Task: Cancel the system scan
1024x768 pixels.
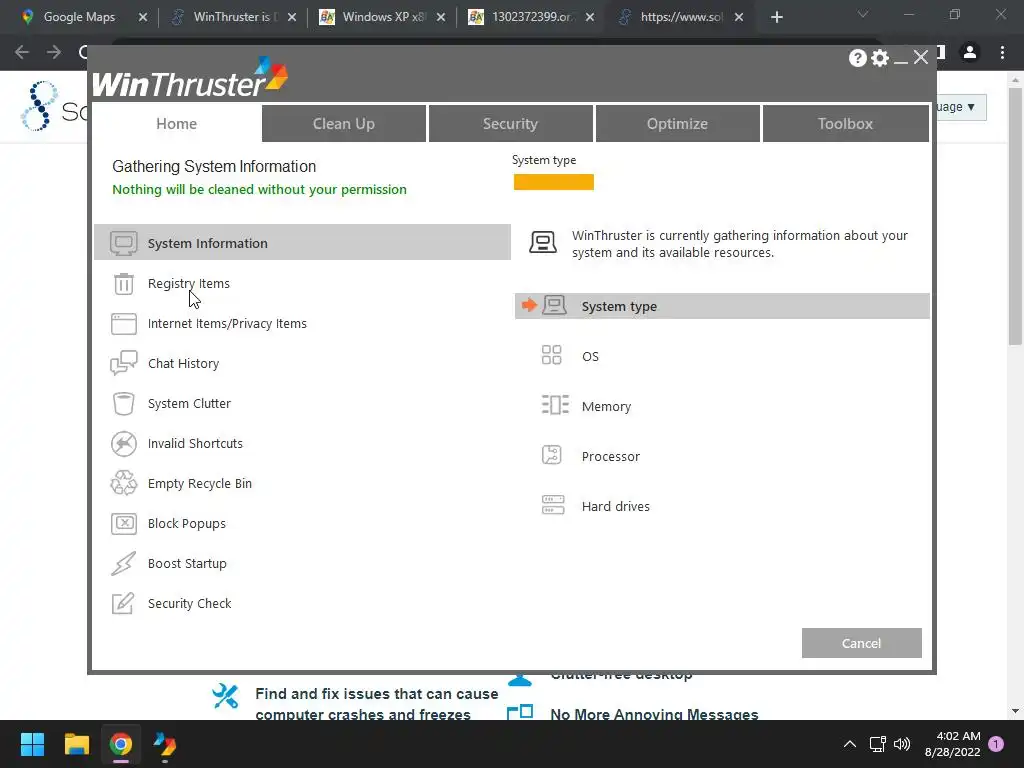Action: [861, 643]
